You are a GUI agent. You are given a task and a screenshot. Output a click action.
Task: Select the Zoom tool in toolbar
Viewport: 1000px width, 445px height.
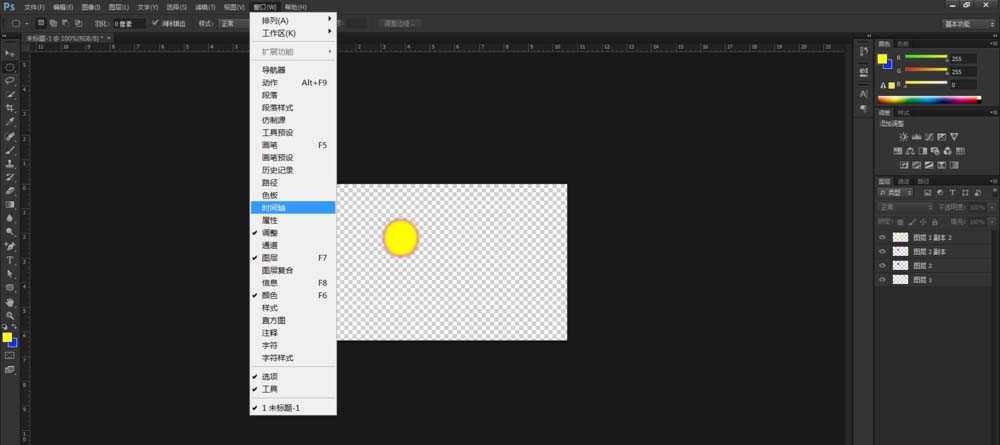(x=10, y=315)
